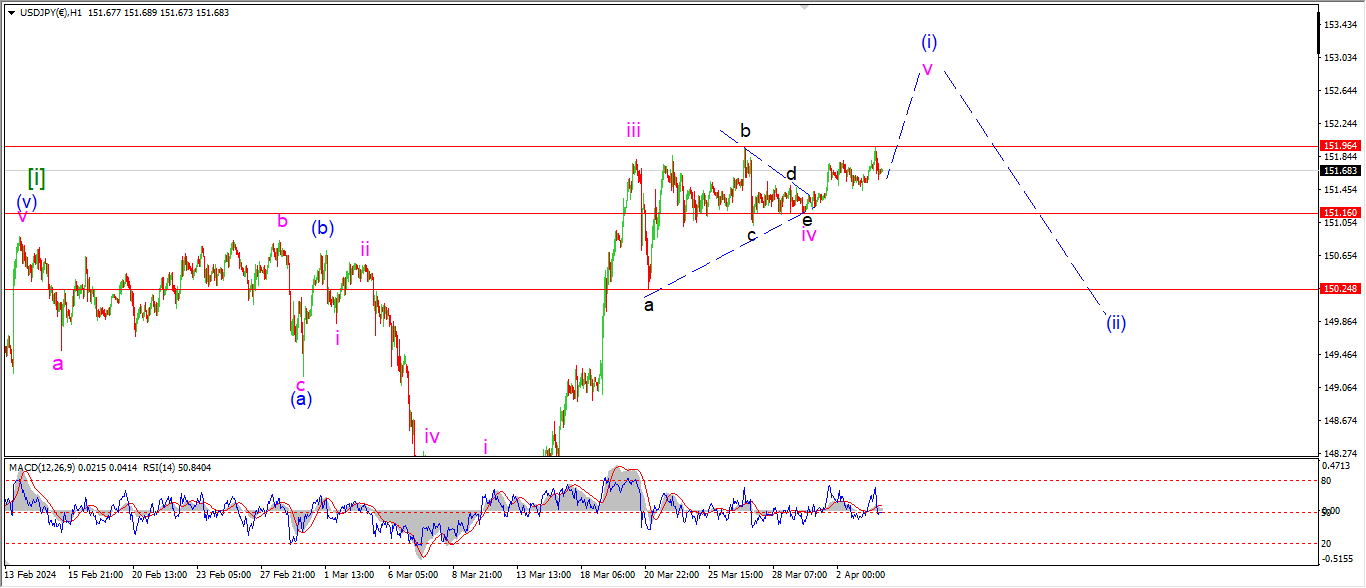Viewport: 1366px width, 588px height.
Task: Click the 153.434 value on price scale
Action: tap(1339, 24)
